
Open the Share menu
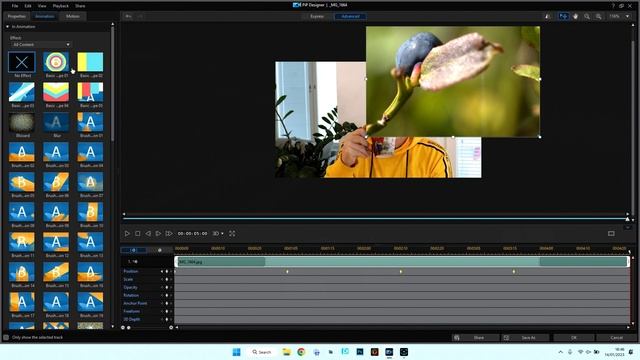pyautogui.click(x=80, y=6)
